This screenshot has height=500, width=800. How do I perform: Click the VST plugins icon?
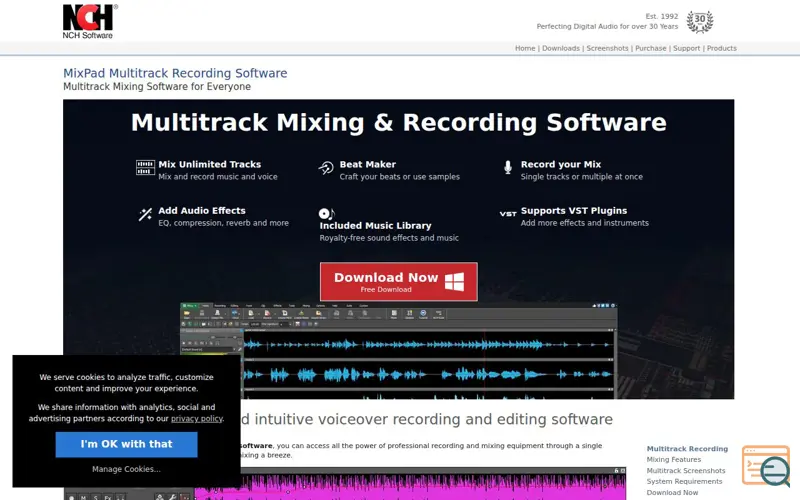coord(508,214)
